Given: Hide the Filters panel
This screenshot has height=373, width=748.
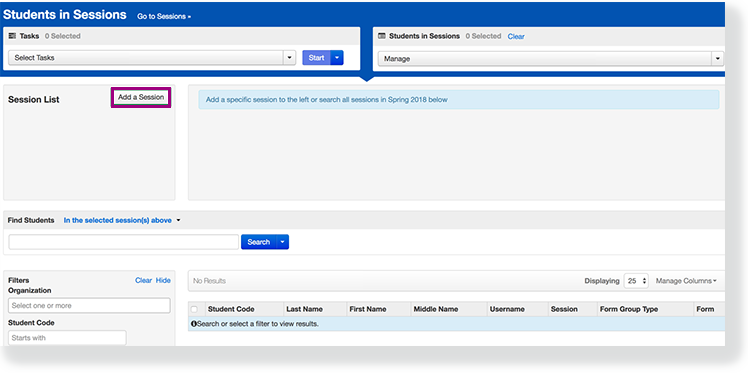Looking at the screenshot, I should tap(163, 280).
